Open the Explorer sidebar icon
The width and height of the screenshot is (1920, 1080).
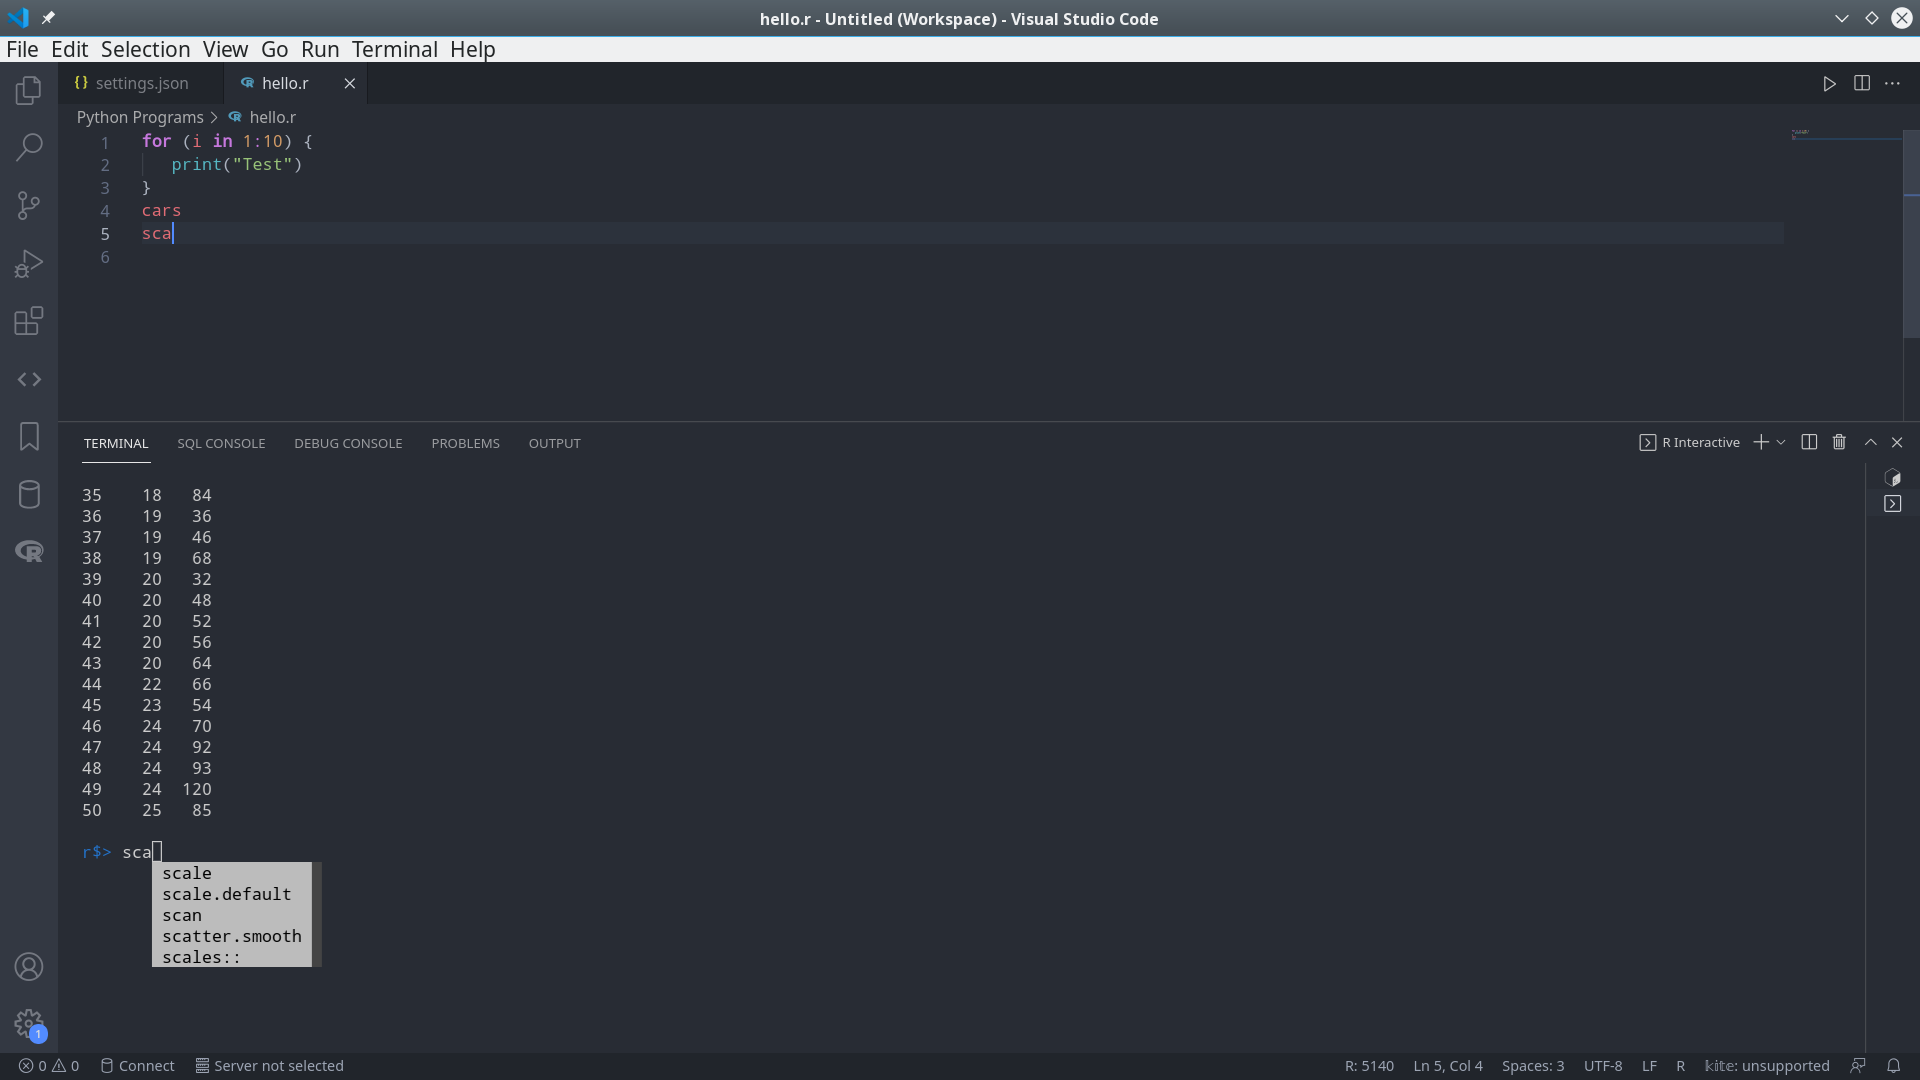pyautogui.click(x=29, y=90)
